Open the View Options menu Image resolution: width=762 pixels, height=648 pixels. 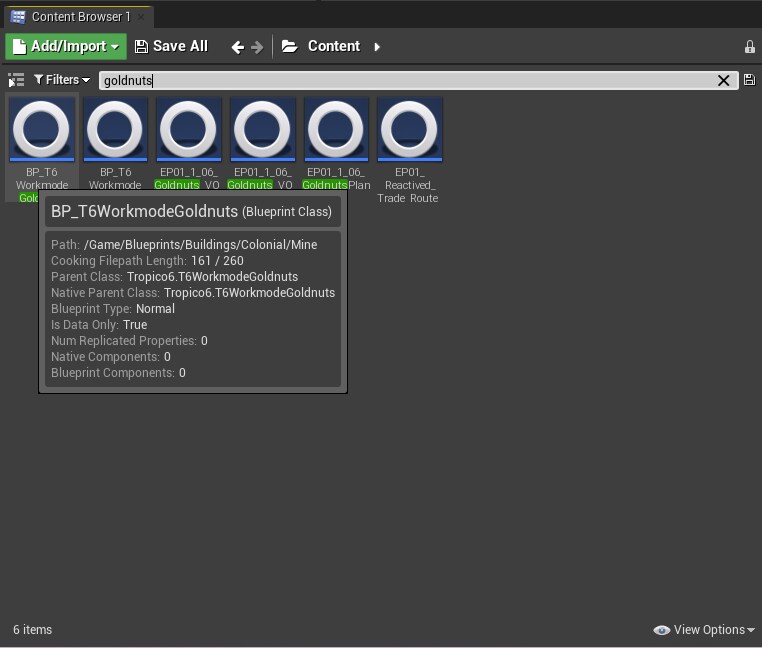click(x=704, y=630)
